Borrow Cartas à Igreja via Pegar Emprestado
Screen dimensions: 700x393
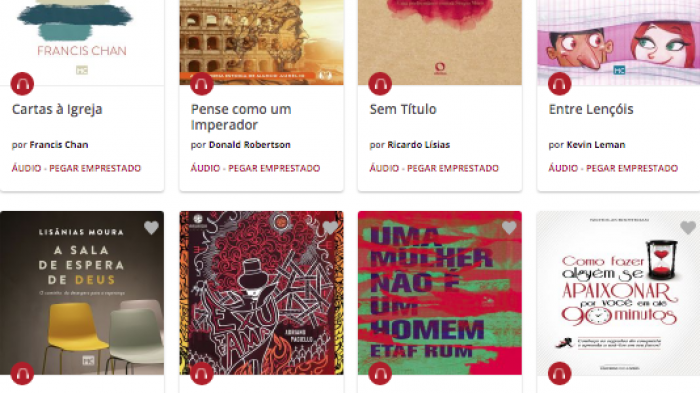pyautogui.click(x=95, y=168)
